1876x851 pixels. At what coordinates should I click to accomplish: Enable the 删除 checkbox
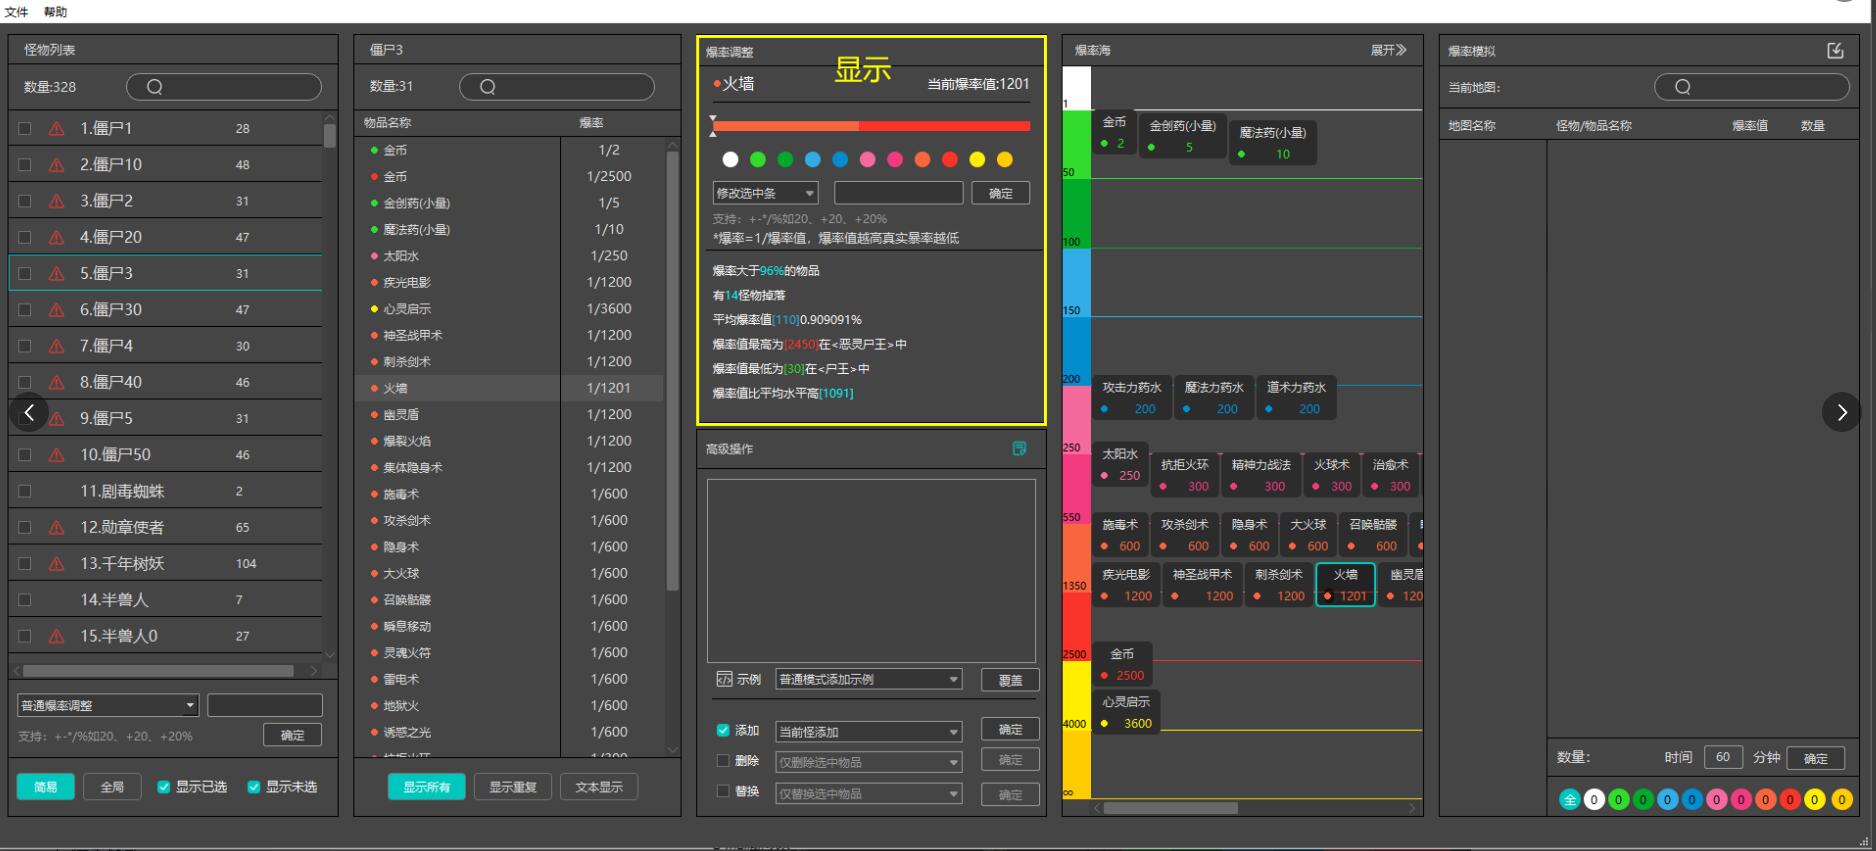point(723,761)
